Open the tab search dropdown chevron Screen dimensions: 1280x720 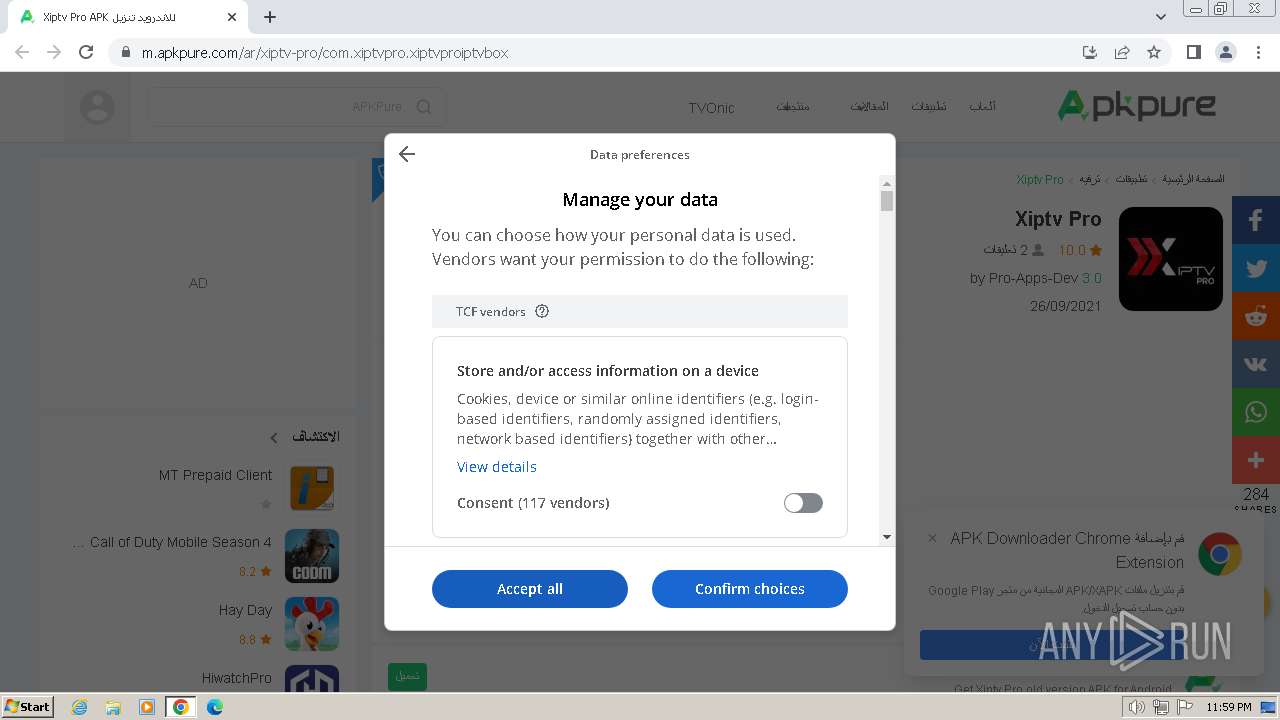coord(1160,17)
